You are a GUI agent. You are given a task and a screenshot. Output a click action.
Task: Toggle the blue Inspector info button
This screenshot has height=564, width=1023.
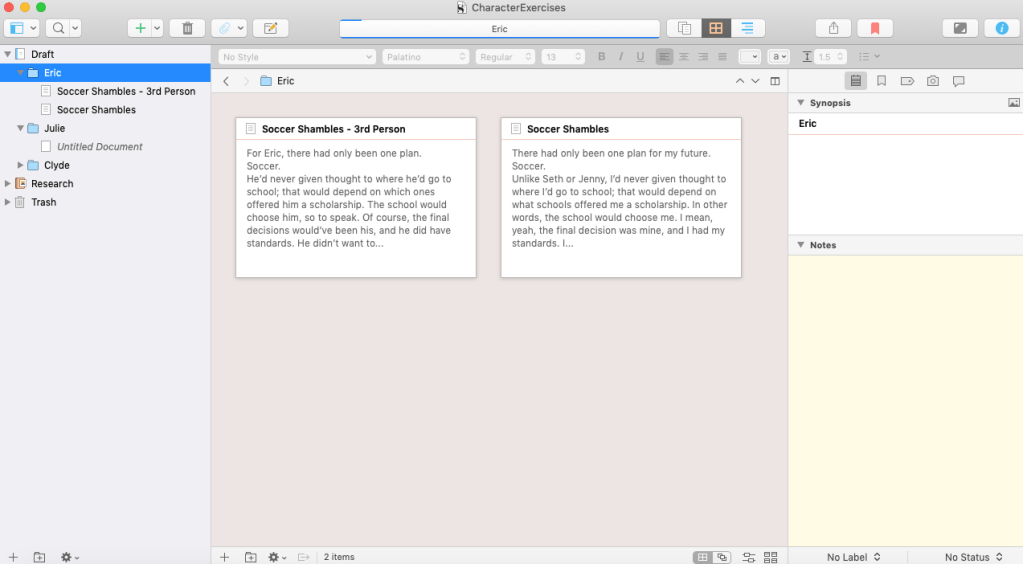(x=1001, y=28)
